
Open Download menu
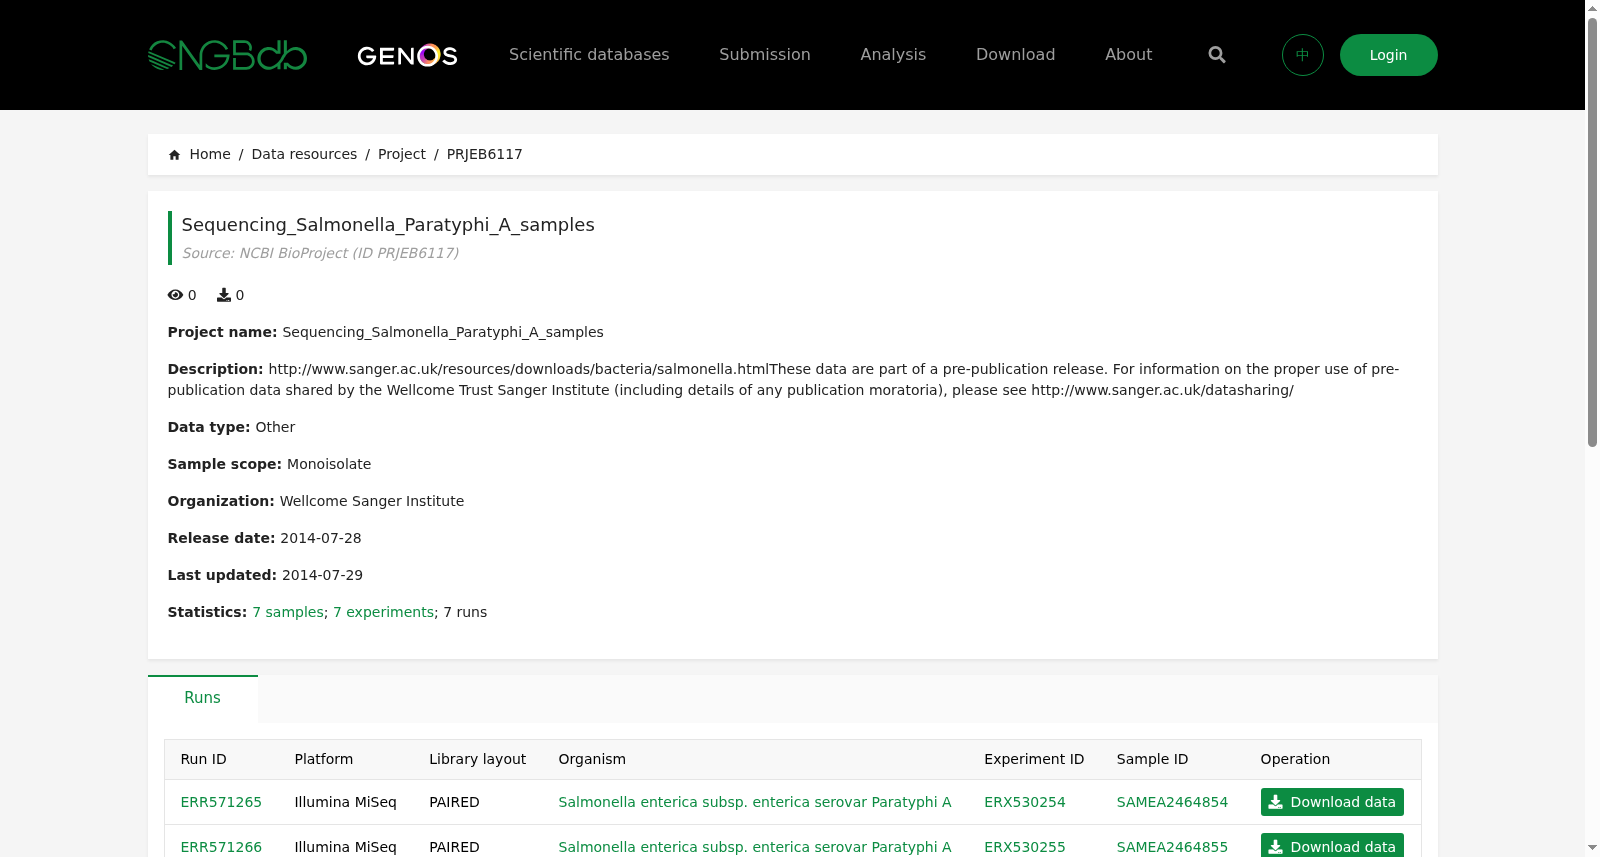pyautogui.click(x=1015, y=55)
